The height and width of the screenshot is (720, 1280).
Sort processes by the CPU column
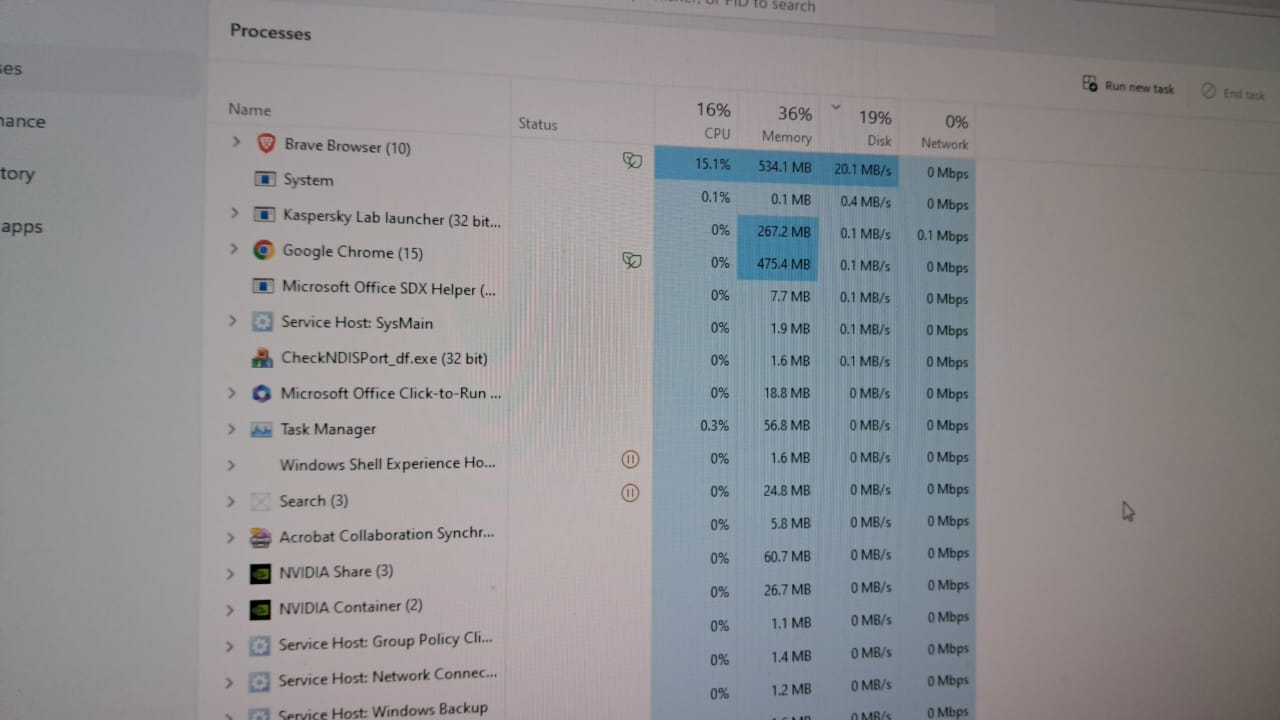coord(714,121)
